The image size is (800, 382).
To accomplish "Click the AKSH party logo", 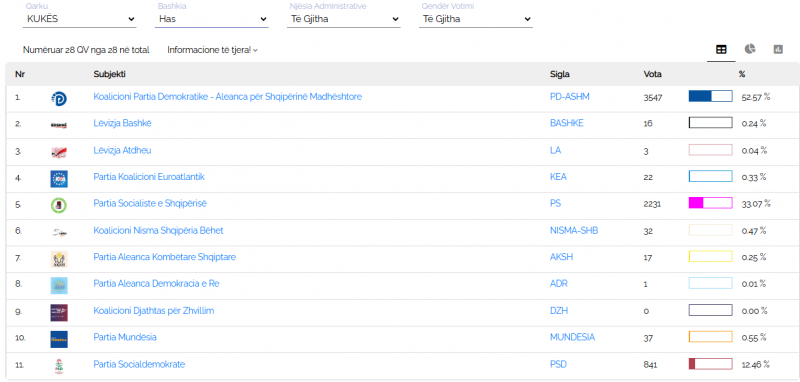I will coord(59,259).
